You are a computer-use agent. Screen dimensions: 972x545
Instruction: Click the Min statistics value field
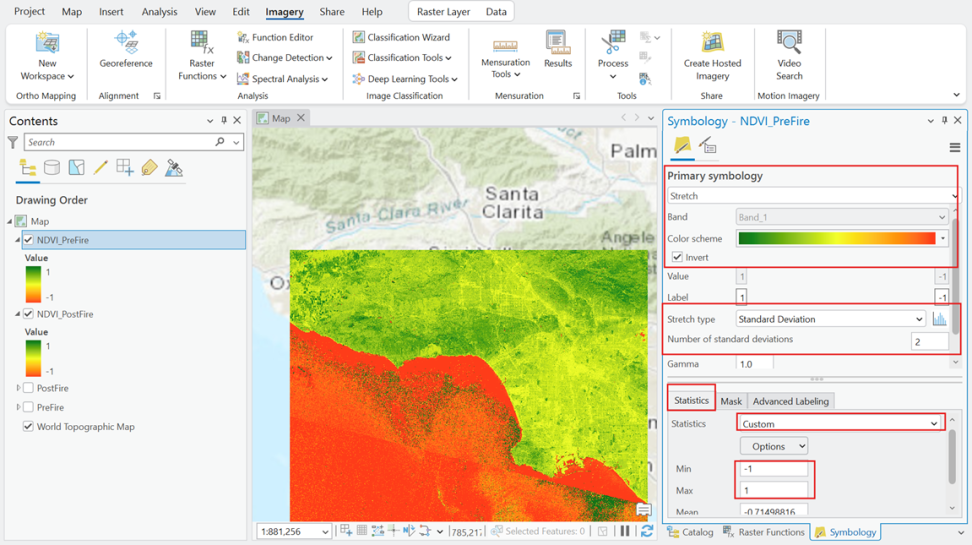pos(774,469)
